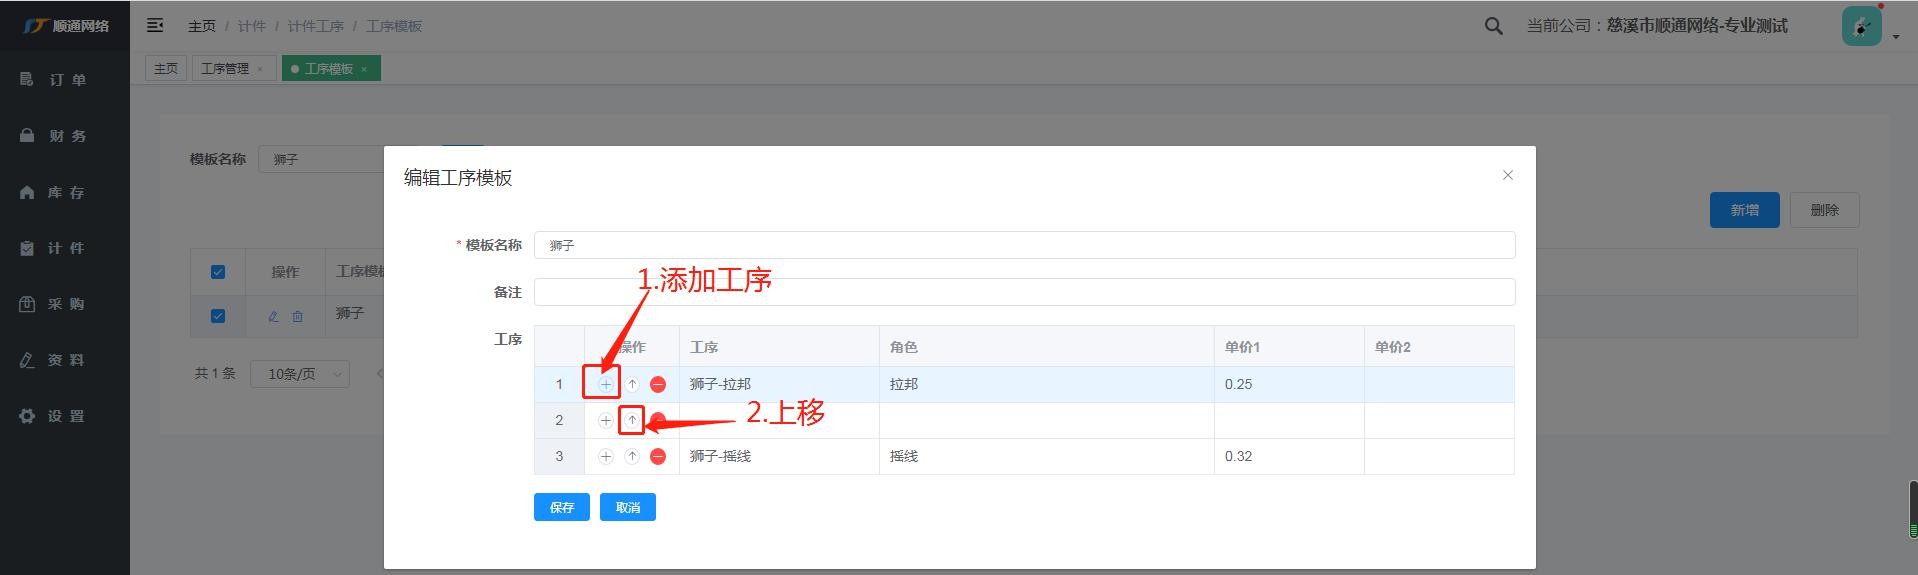Collapse the sidebar with the hamburger icon
The height and width of the screenshot is (575, 1918).
(x=155, y=26)
